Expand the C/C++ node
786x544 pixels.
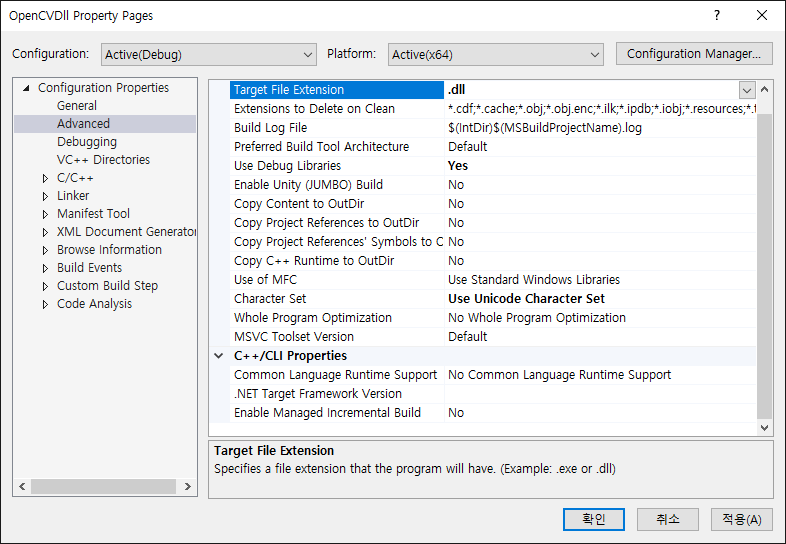click(45, 178)
